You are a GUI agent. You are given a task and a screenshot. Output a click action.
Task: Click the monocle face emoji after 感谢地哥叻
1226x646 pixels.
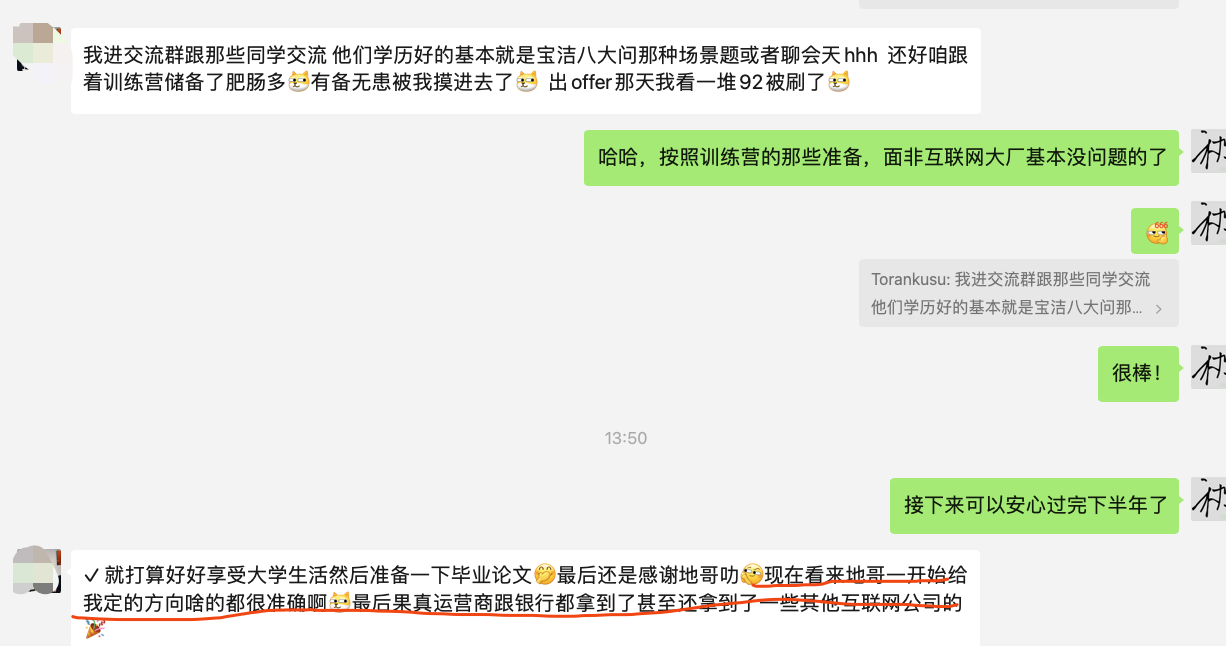point(752,575)
